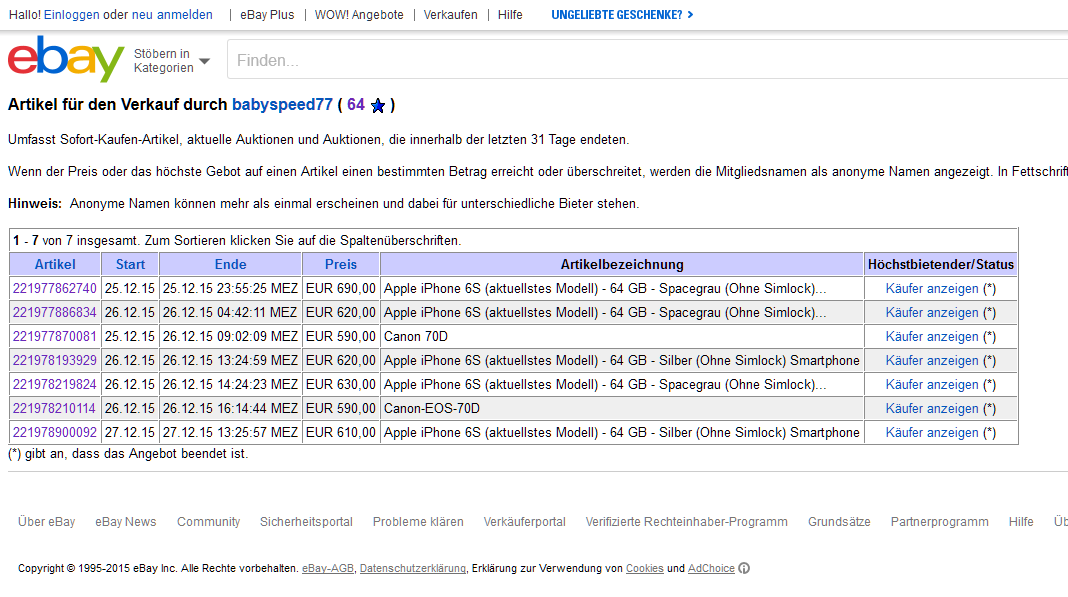Click the price EUR 690,00

341,288
